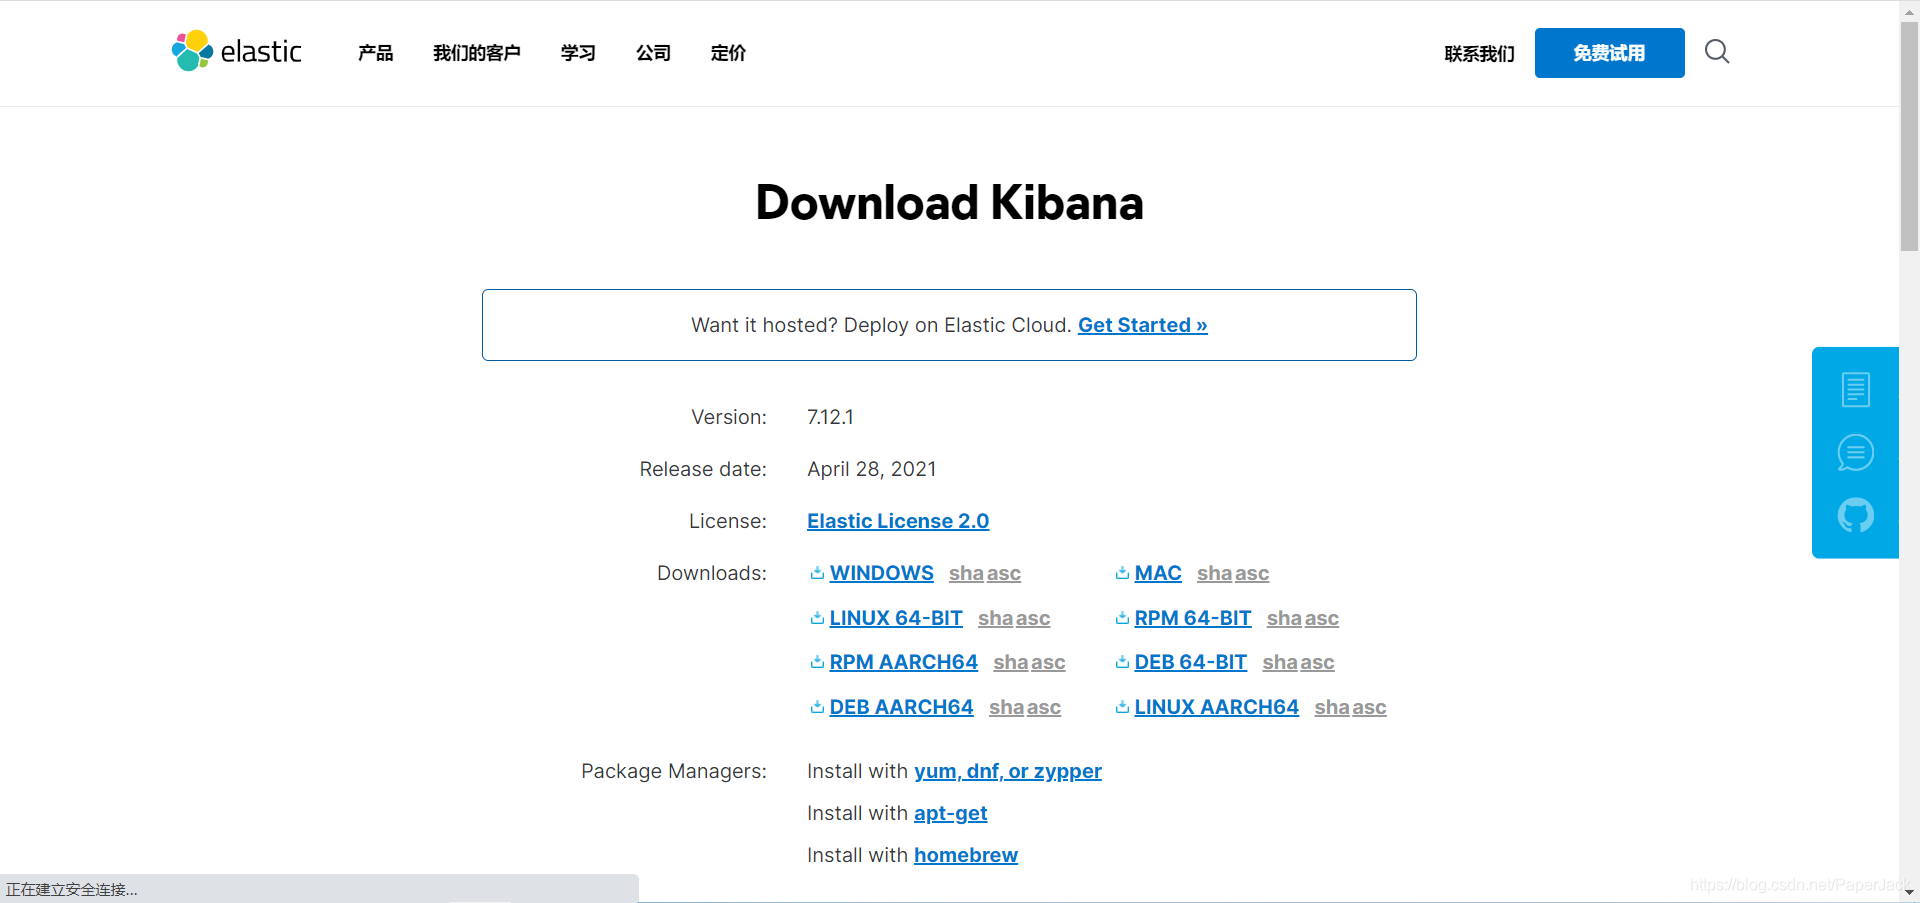
Task: Open sha link for DEB AARCH64
Action: pos(1006,707)
